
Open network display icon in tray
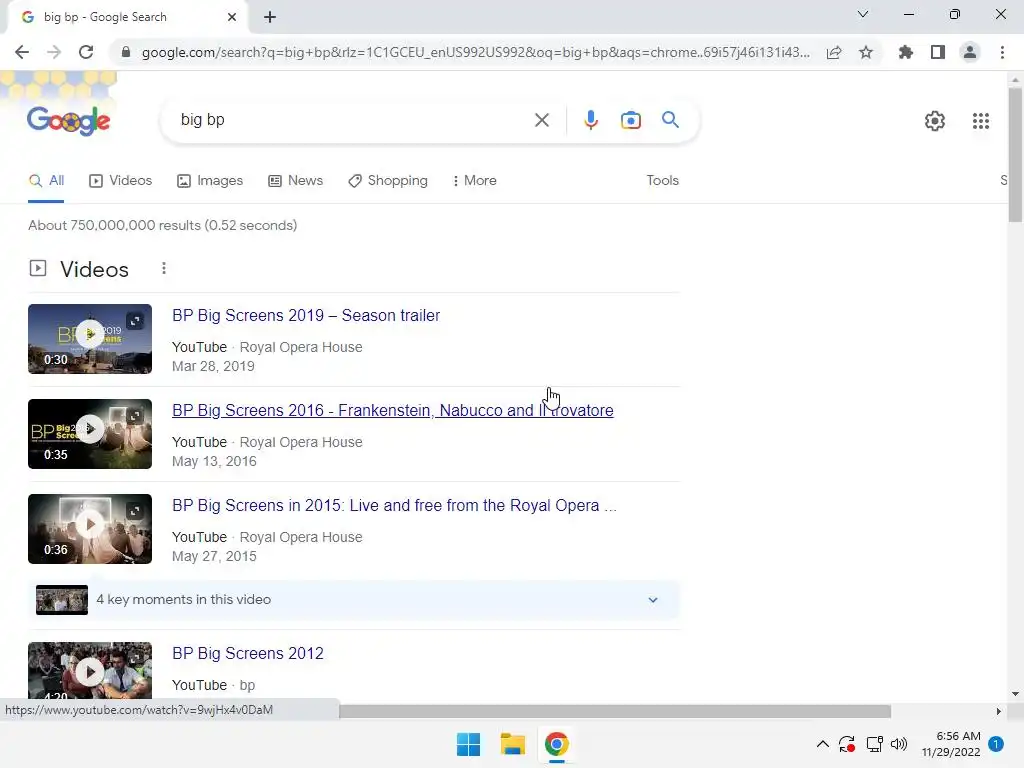pos(874,744)
